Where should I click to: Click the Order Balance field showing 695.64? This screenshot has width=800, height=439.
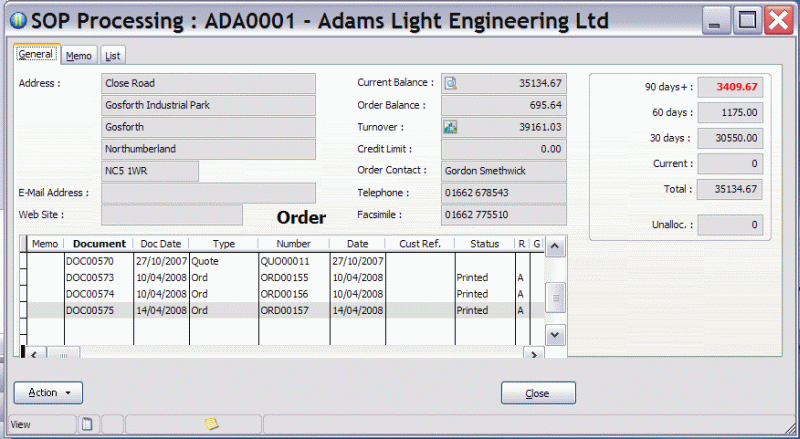pyautogui.click(x=504, y=105)
